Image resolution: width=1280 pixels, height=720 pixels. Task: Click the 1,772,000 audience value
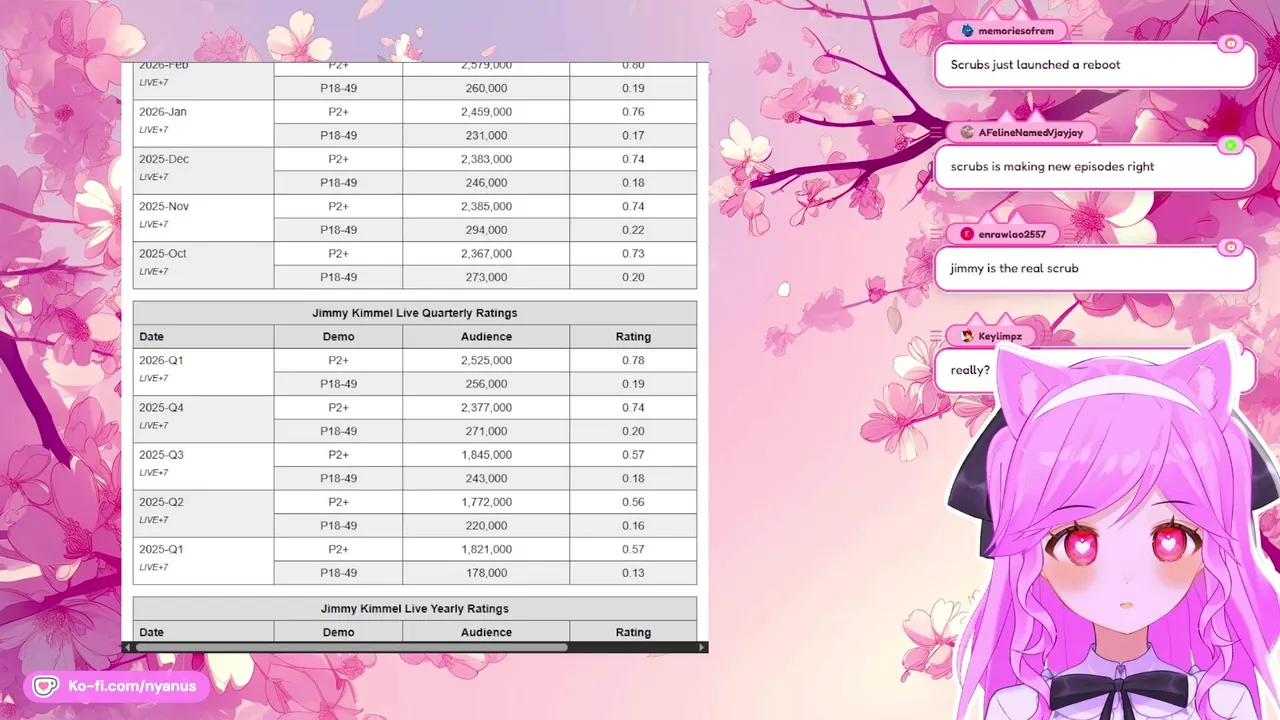(x=486, y=503)
